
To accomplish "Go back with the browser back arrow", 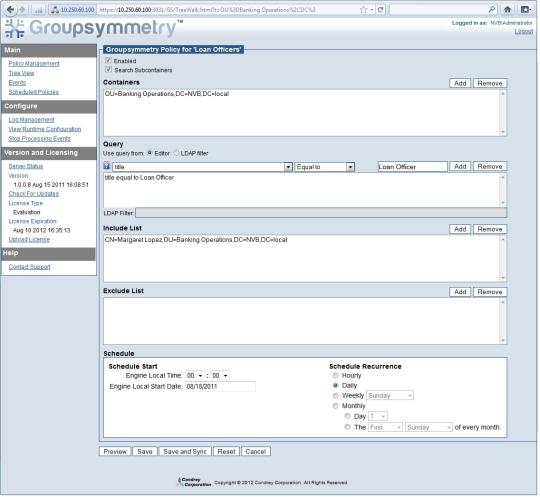I will (10, 9).
